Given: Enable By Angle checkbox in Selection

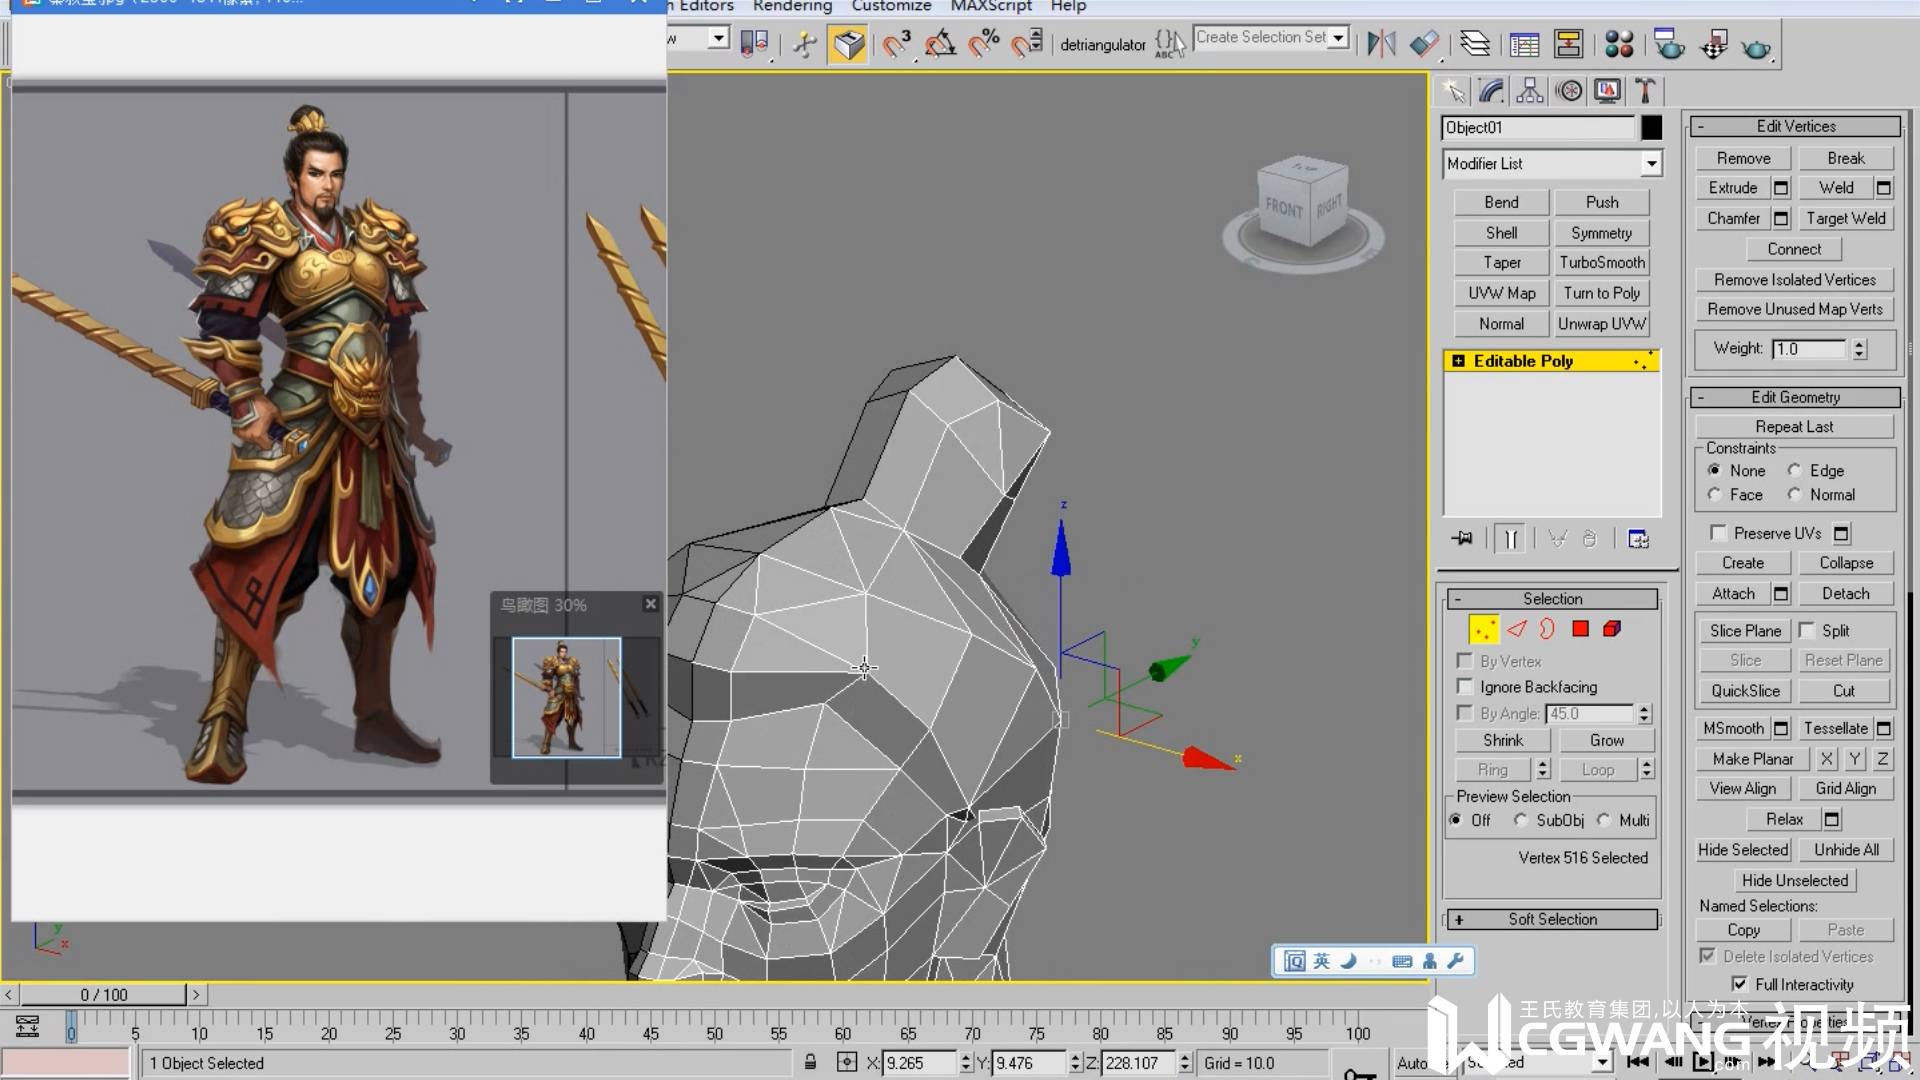Looking at the screenshot, I should pyautogui.click(x=1462, y=712).
